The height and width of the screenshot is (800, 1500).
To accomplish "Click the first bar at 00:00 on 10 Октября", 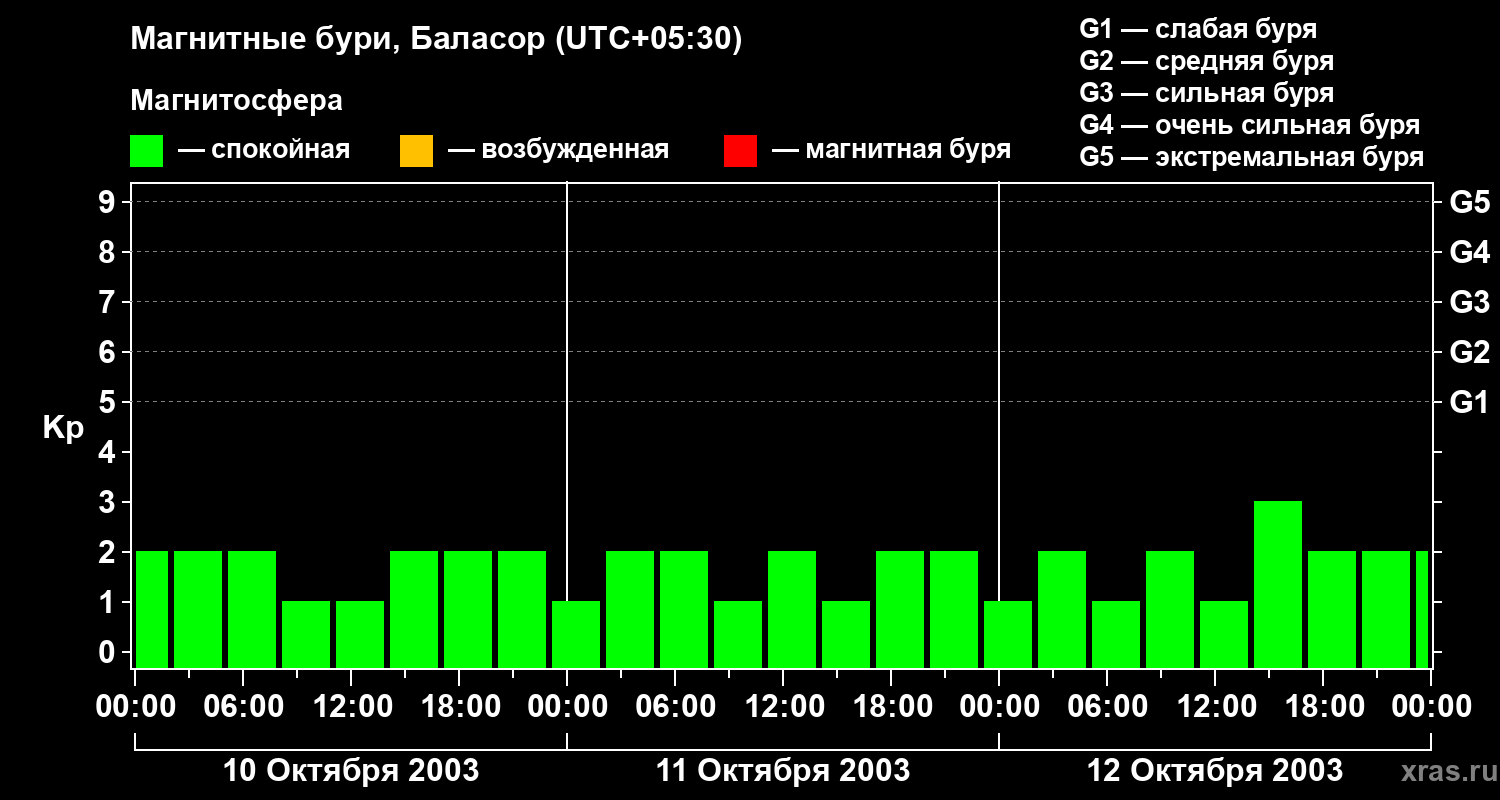I will tap(152, 609).
